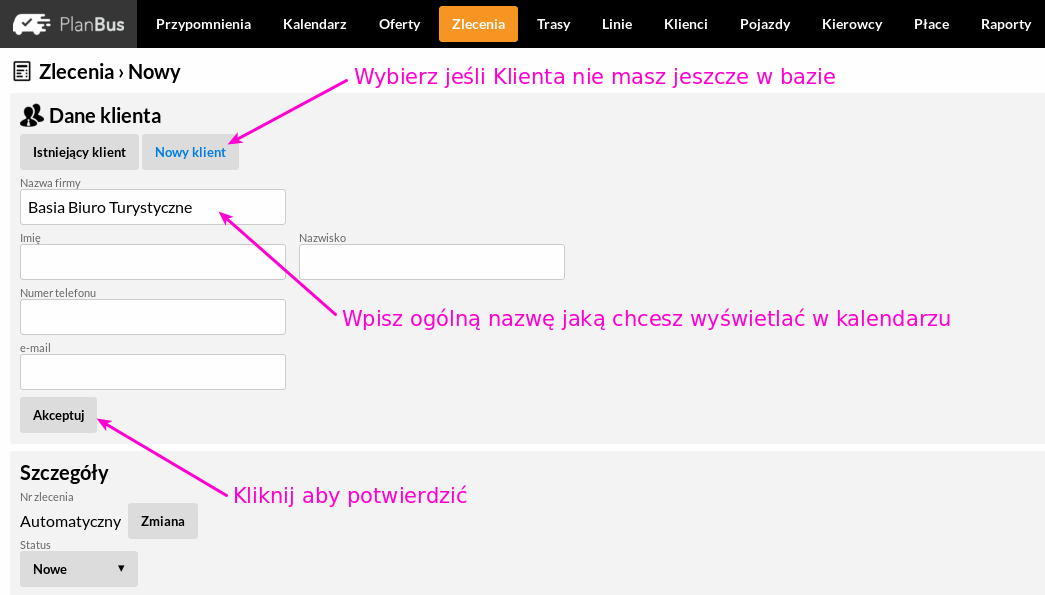This screenshot has width=1045, height=595.
Task: Open the Kierowcy menu item
Action: click(852, 24)
